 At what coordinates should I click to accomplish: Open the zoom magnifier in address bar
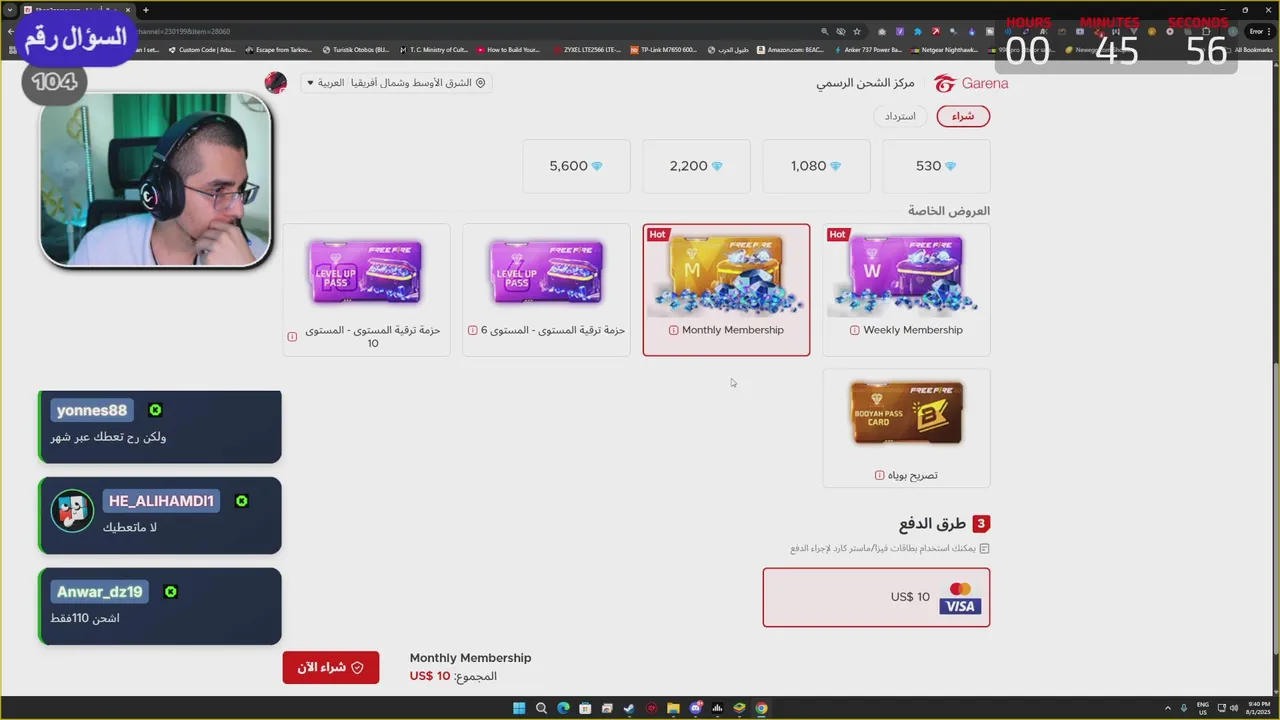[x=824, y=32]
